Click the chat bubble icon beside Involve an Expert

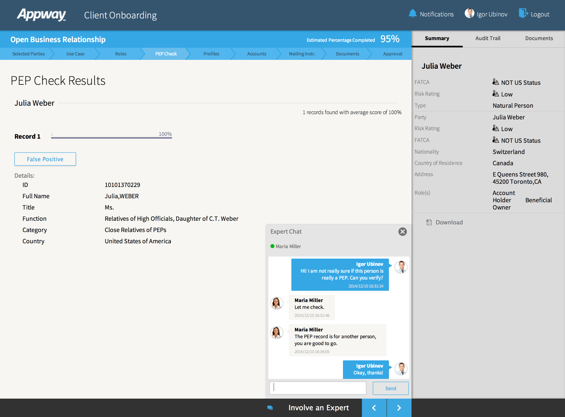point(270,408)
